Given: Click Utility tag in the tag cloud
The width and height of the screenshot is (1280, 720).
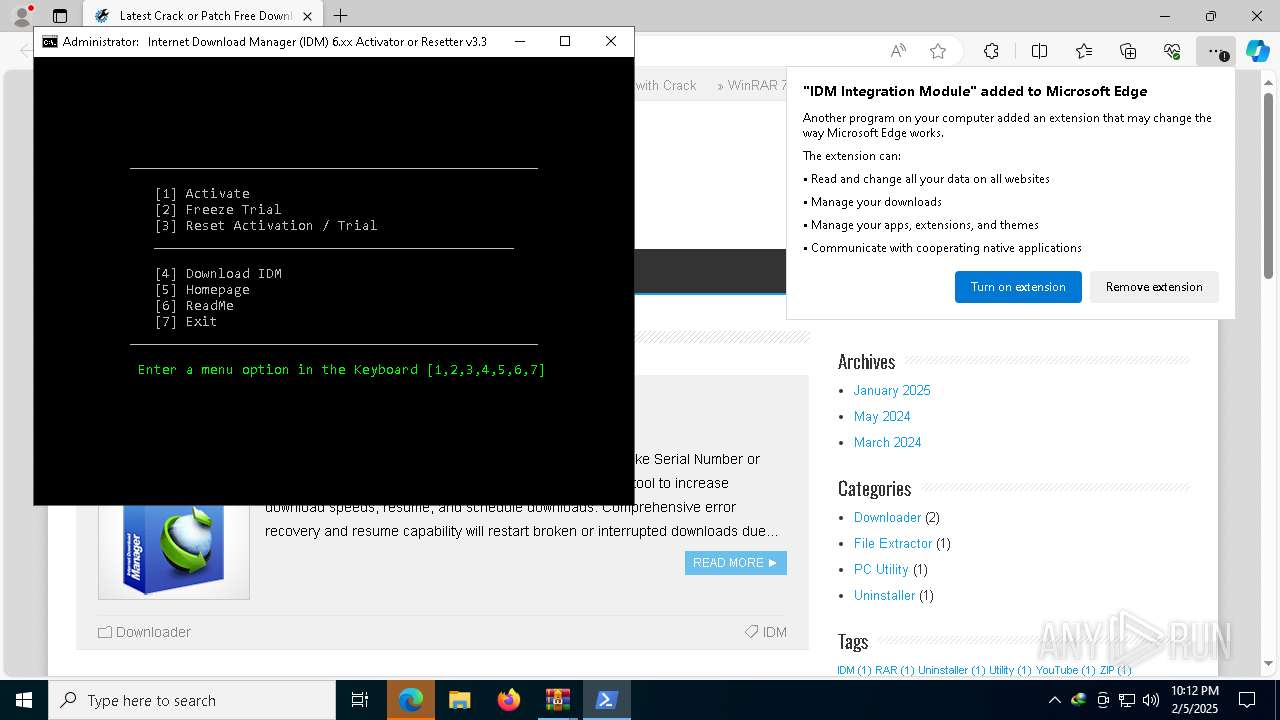Looking at the screenshot, I should (x=1001, y=670).
